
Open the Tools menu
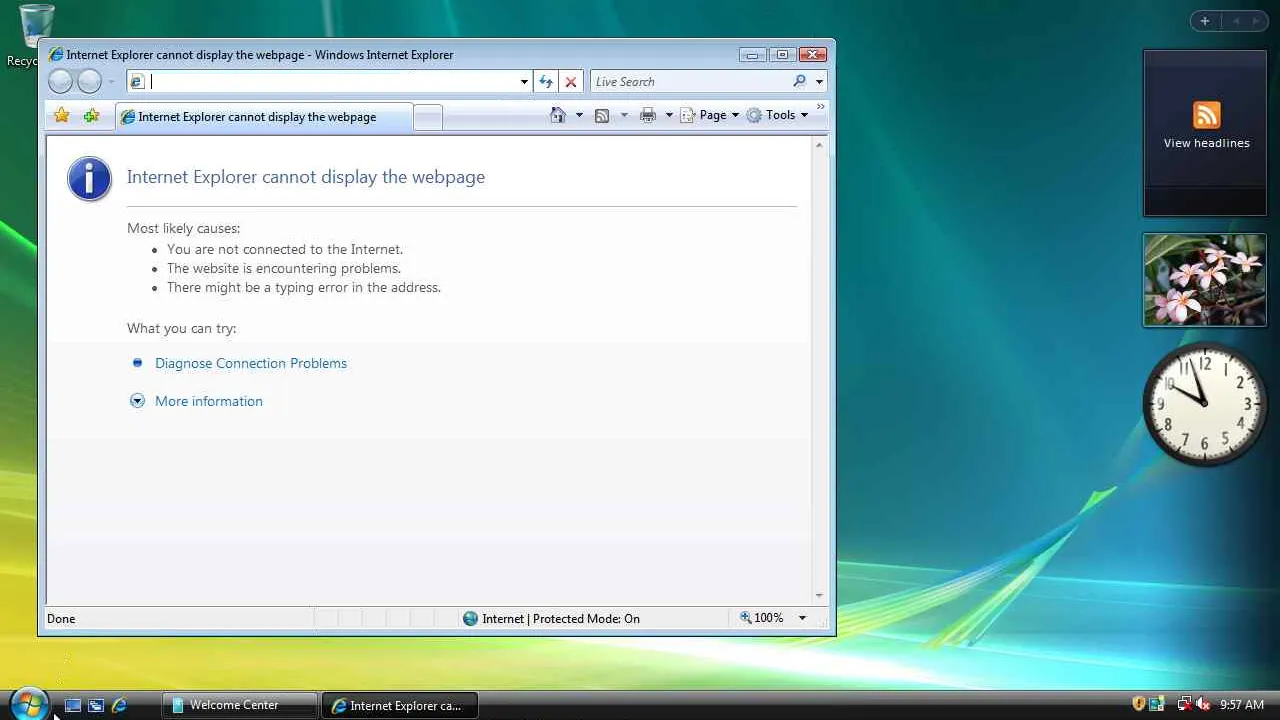click(x=777, y=115)
